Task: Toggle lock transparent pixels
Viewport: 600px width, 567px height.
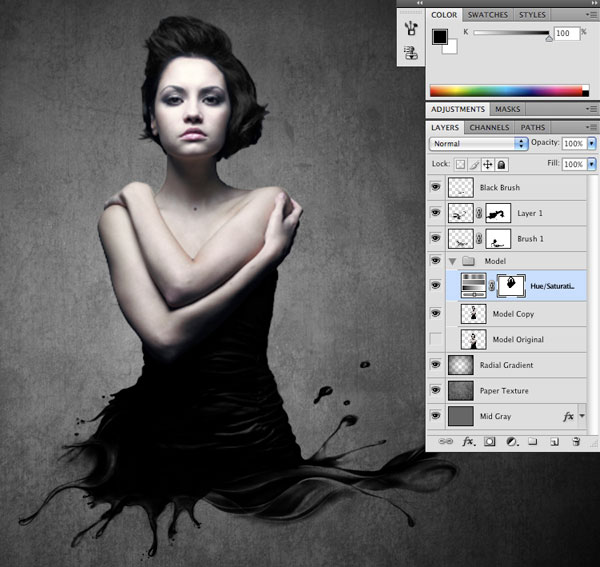Action: point(460,165)
